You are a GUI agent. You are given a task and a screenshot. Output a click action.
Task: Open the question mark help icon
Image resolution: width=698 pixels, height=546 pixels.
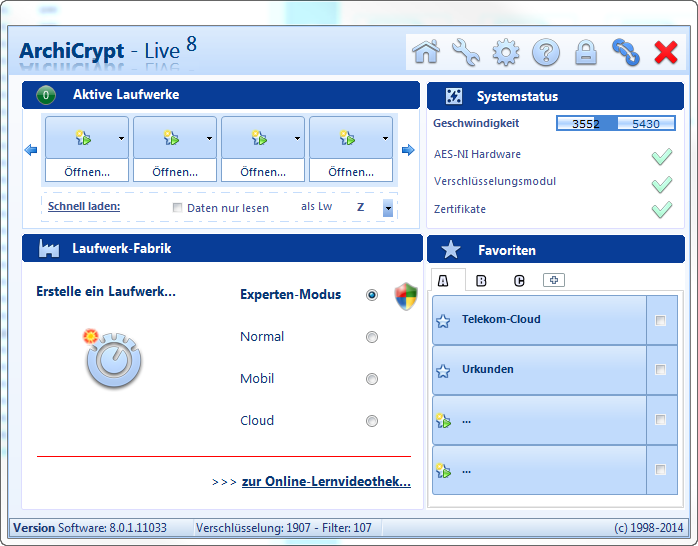[546, 53]
